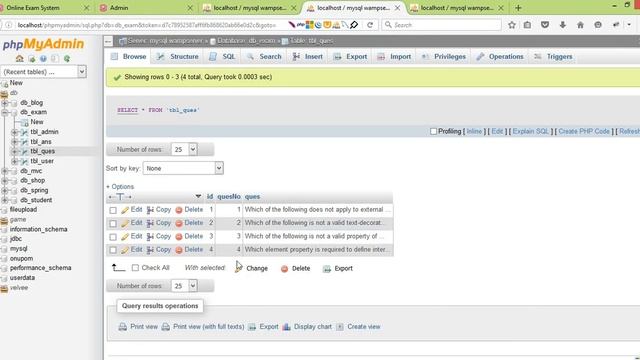Image resolution: width=640 pixels, height=360 pixels.
Task: Open the Operations tab
Action: pyautogui.click(x=500, y=57)
